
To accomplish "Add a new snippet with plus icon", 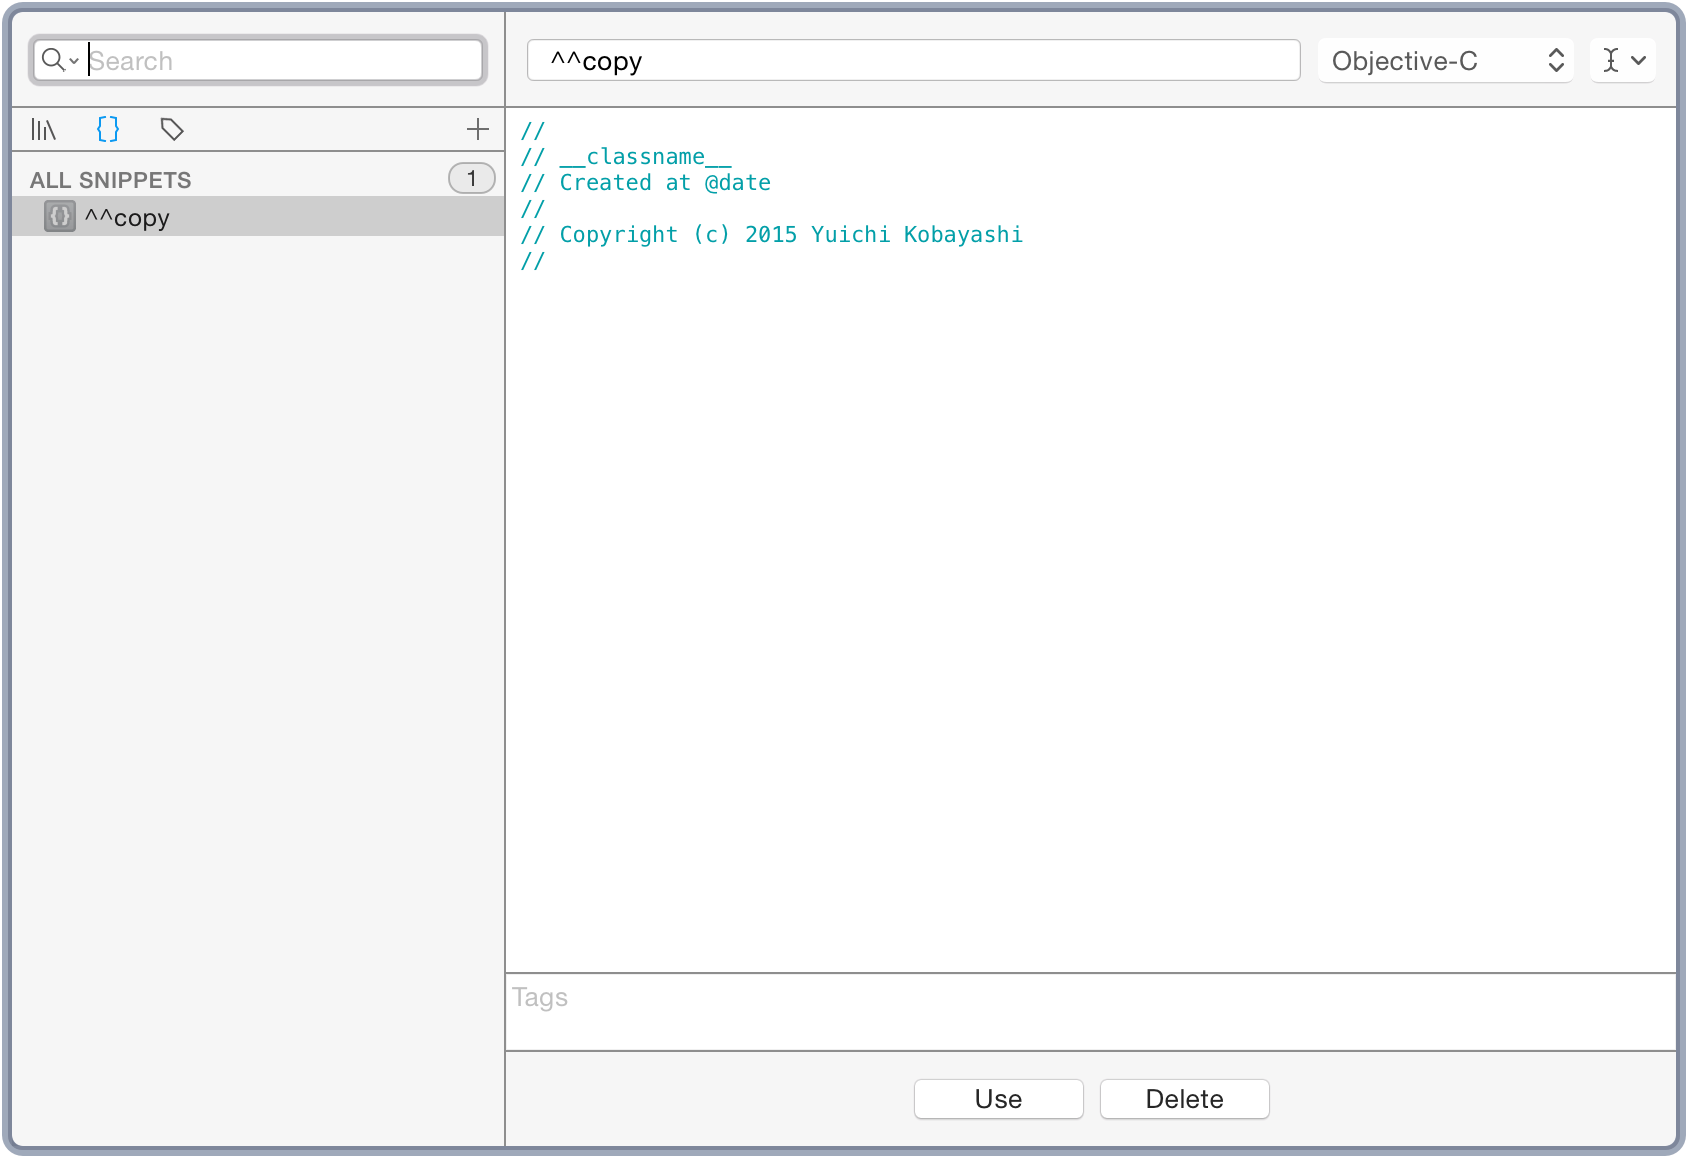I will point(478,129).
